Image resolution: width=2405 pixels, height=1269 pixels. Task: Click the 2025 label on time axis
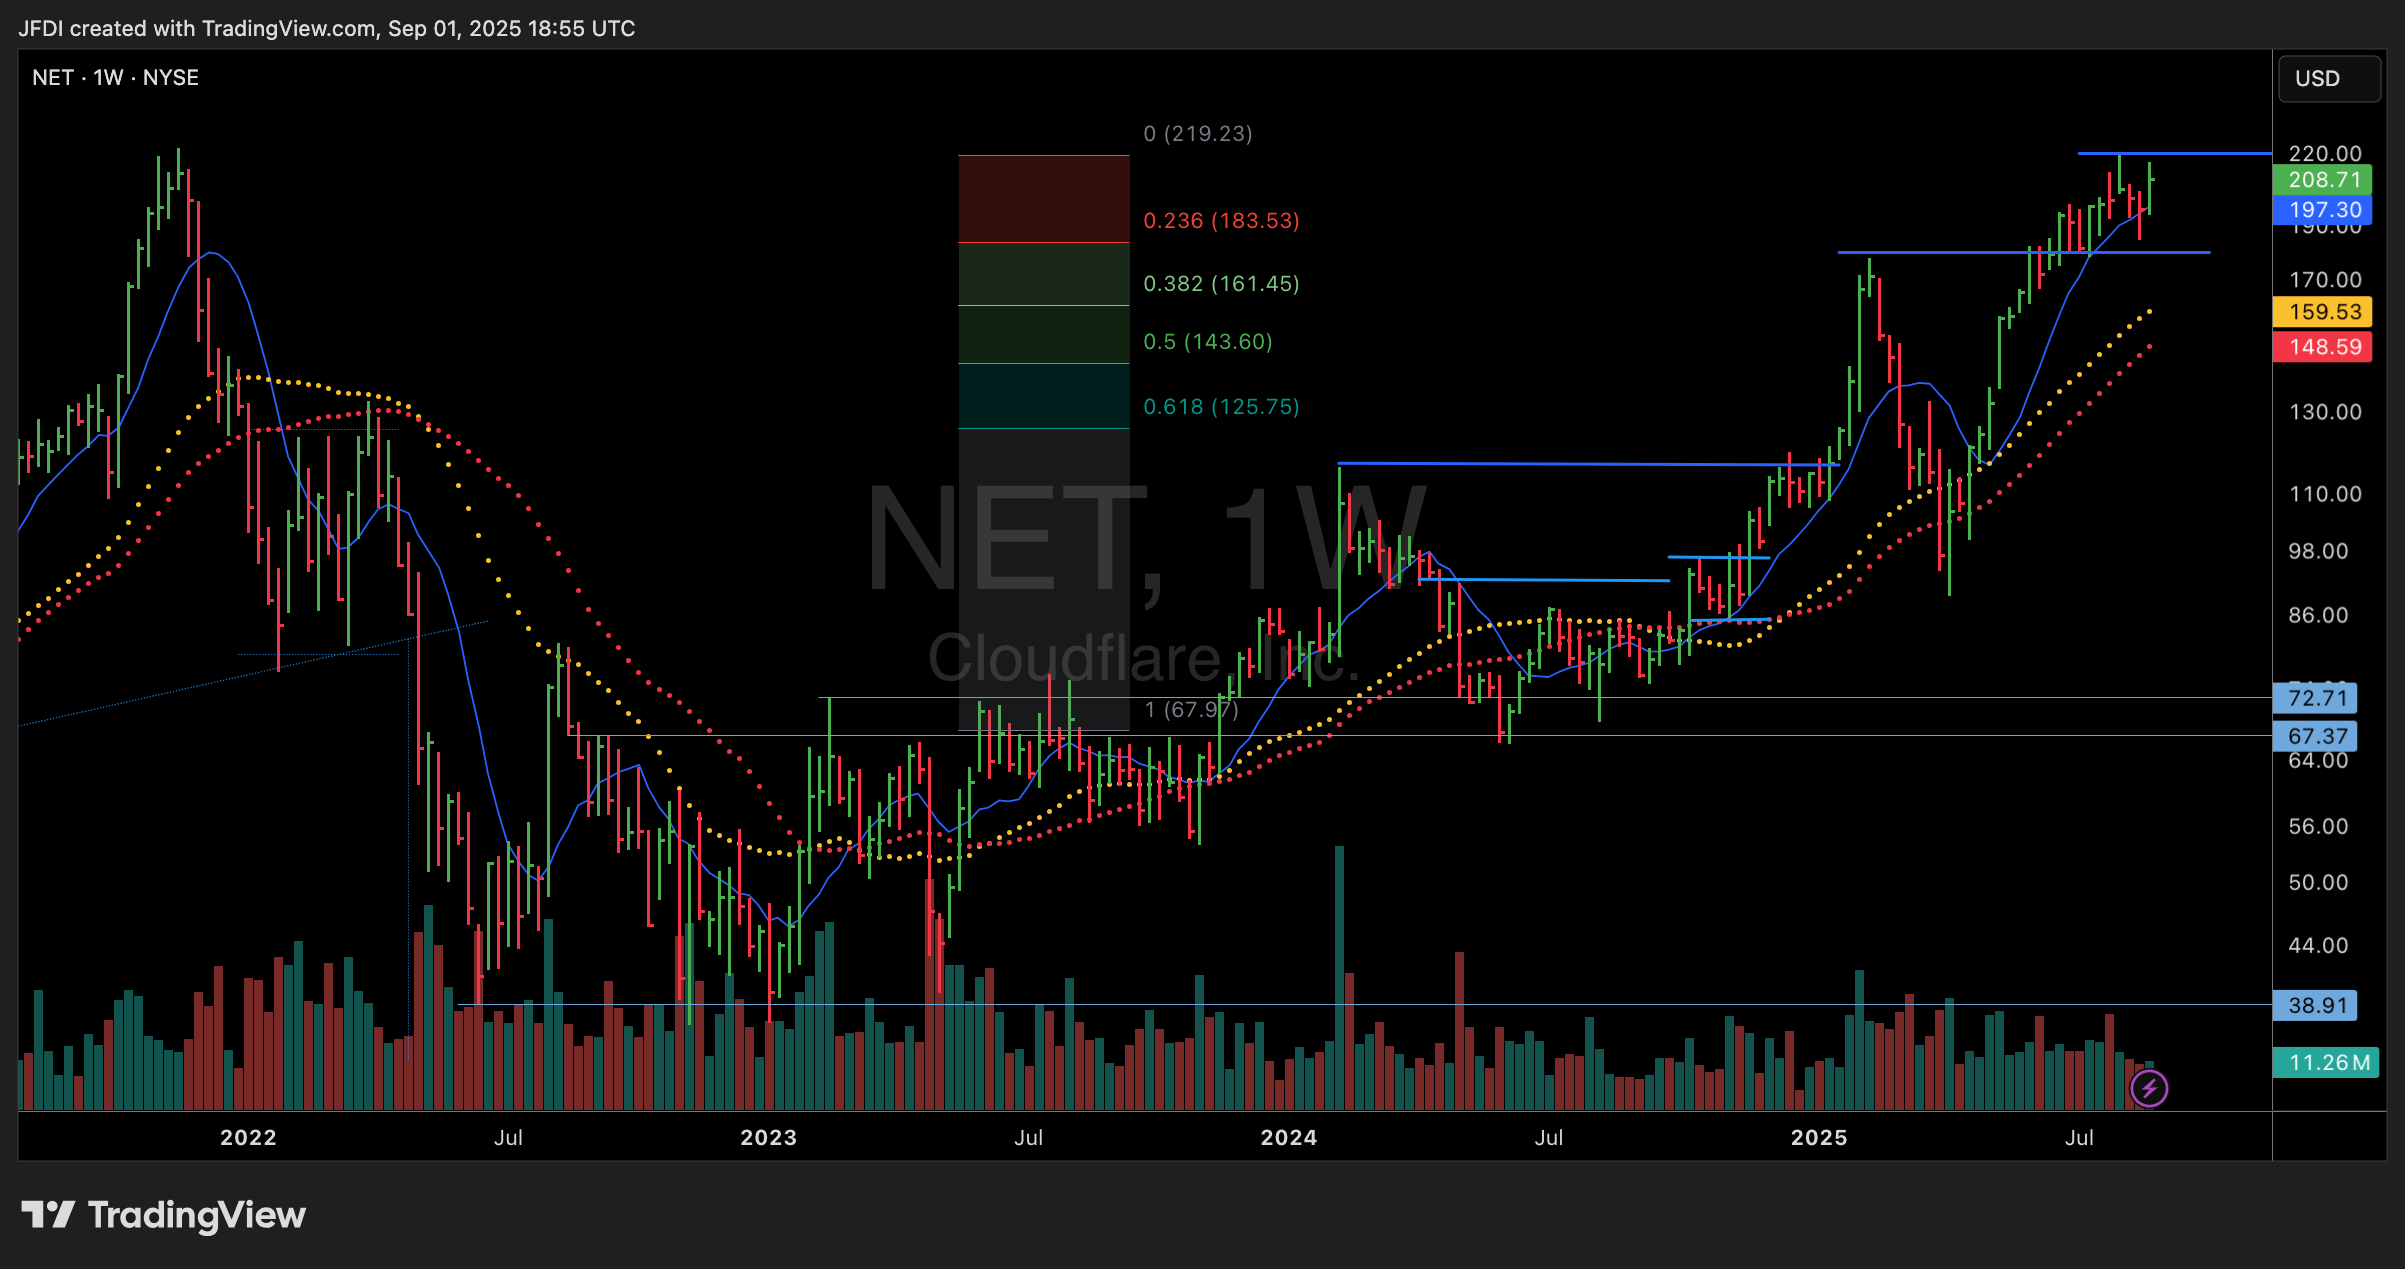coord(1818,1137)
